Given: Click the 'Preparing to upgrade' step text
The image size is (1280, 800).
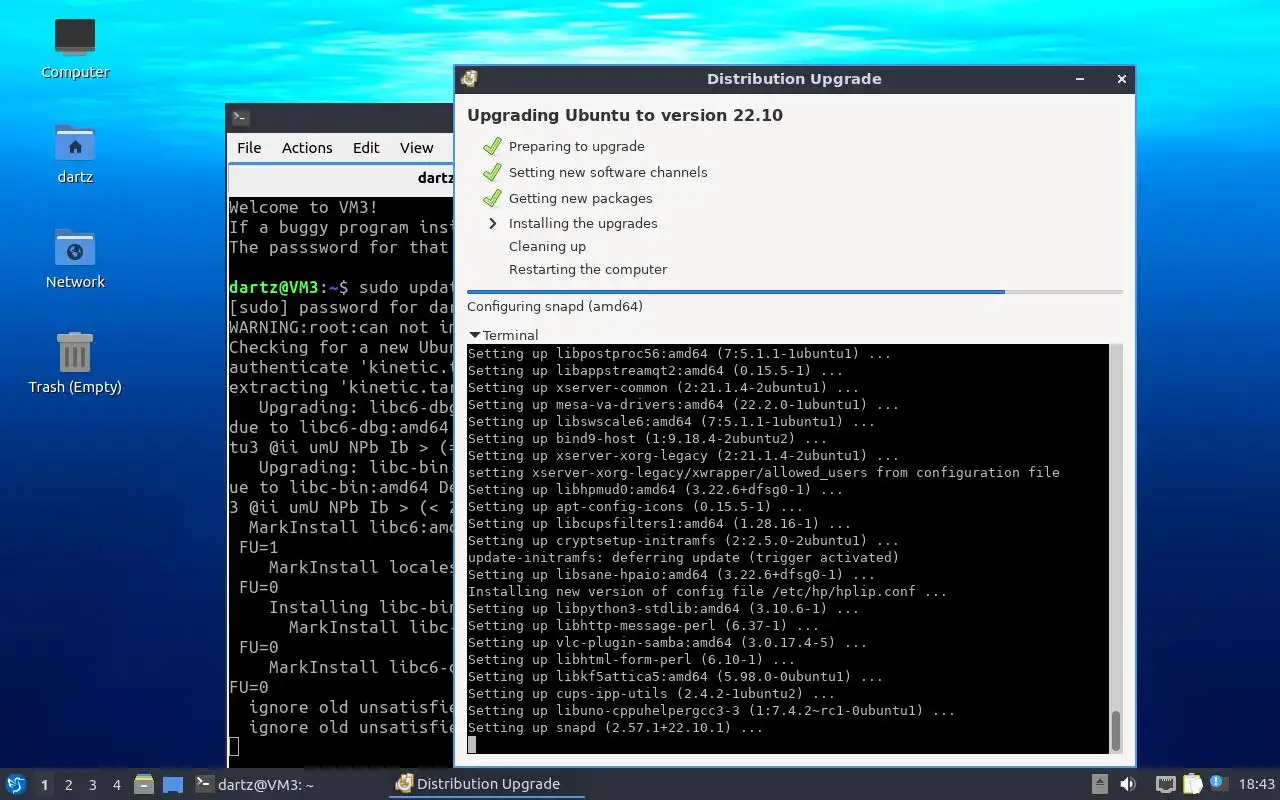Looking at the screenshot, I should pos(577,146).
